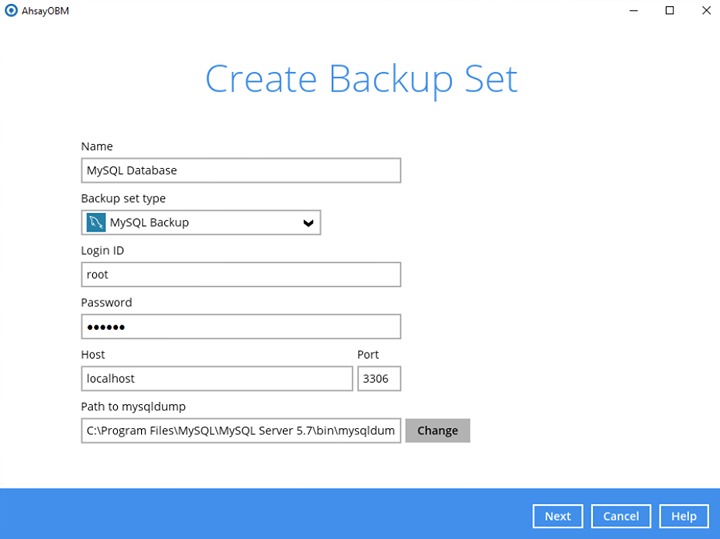Click the Login ID field containing root

[240, 274]
